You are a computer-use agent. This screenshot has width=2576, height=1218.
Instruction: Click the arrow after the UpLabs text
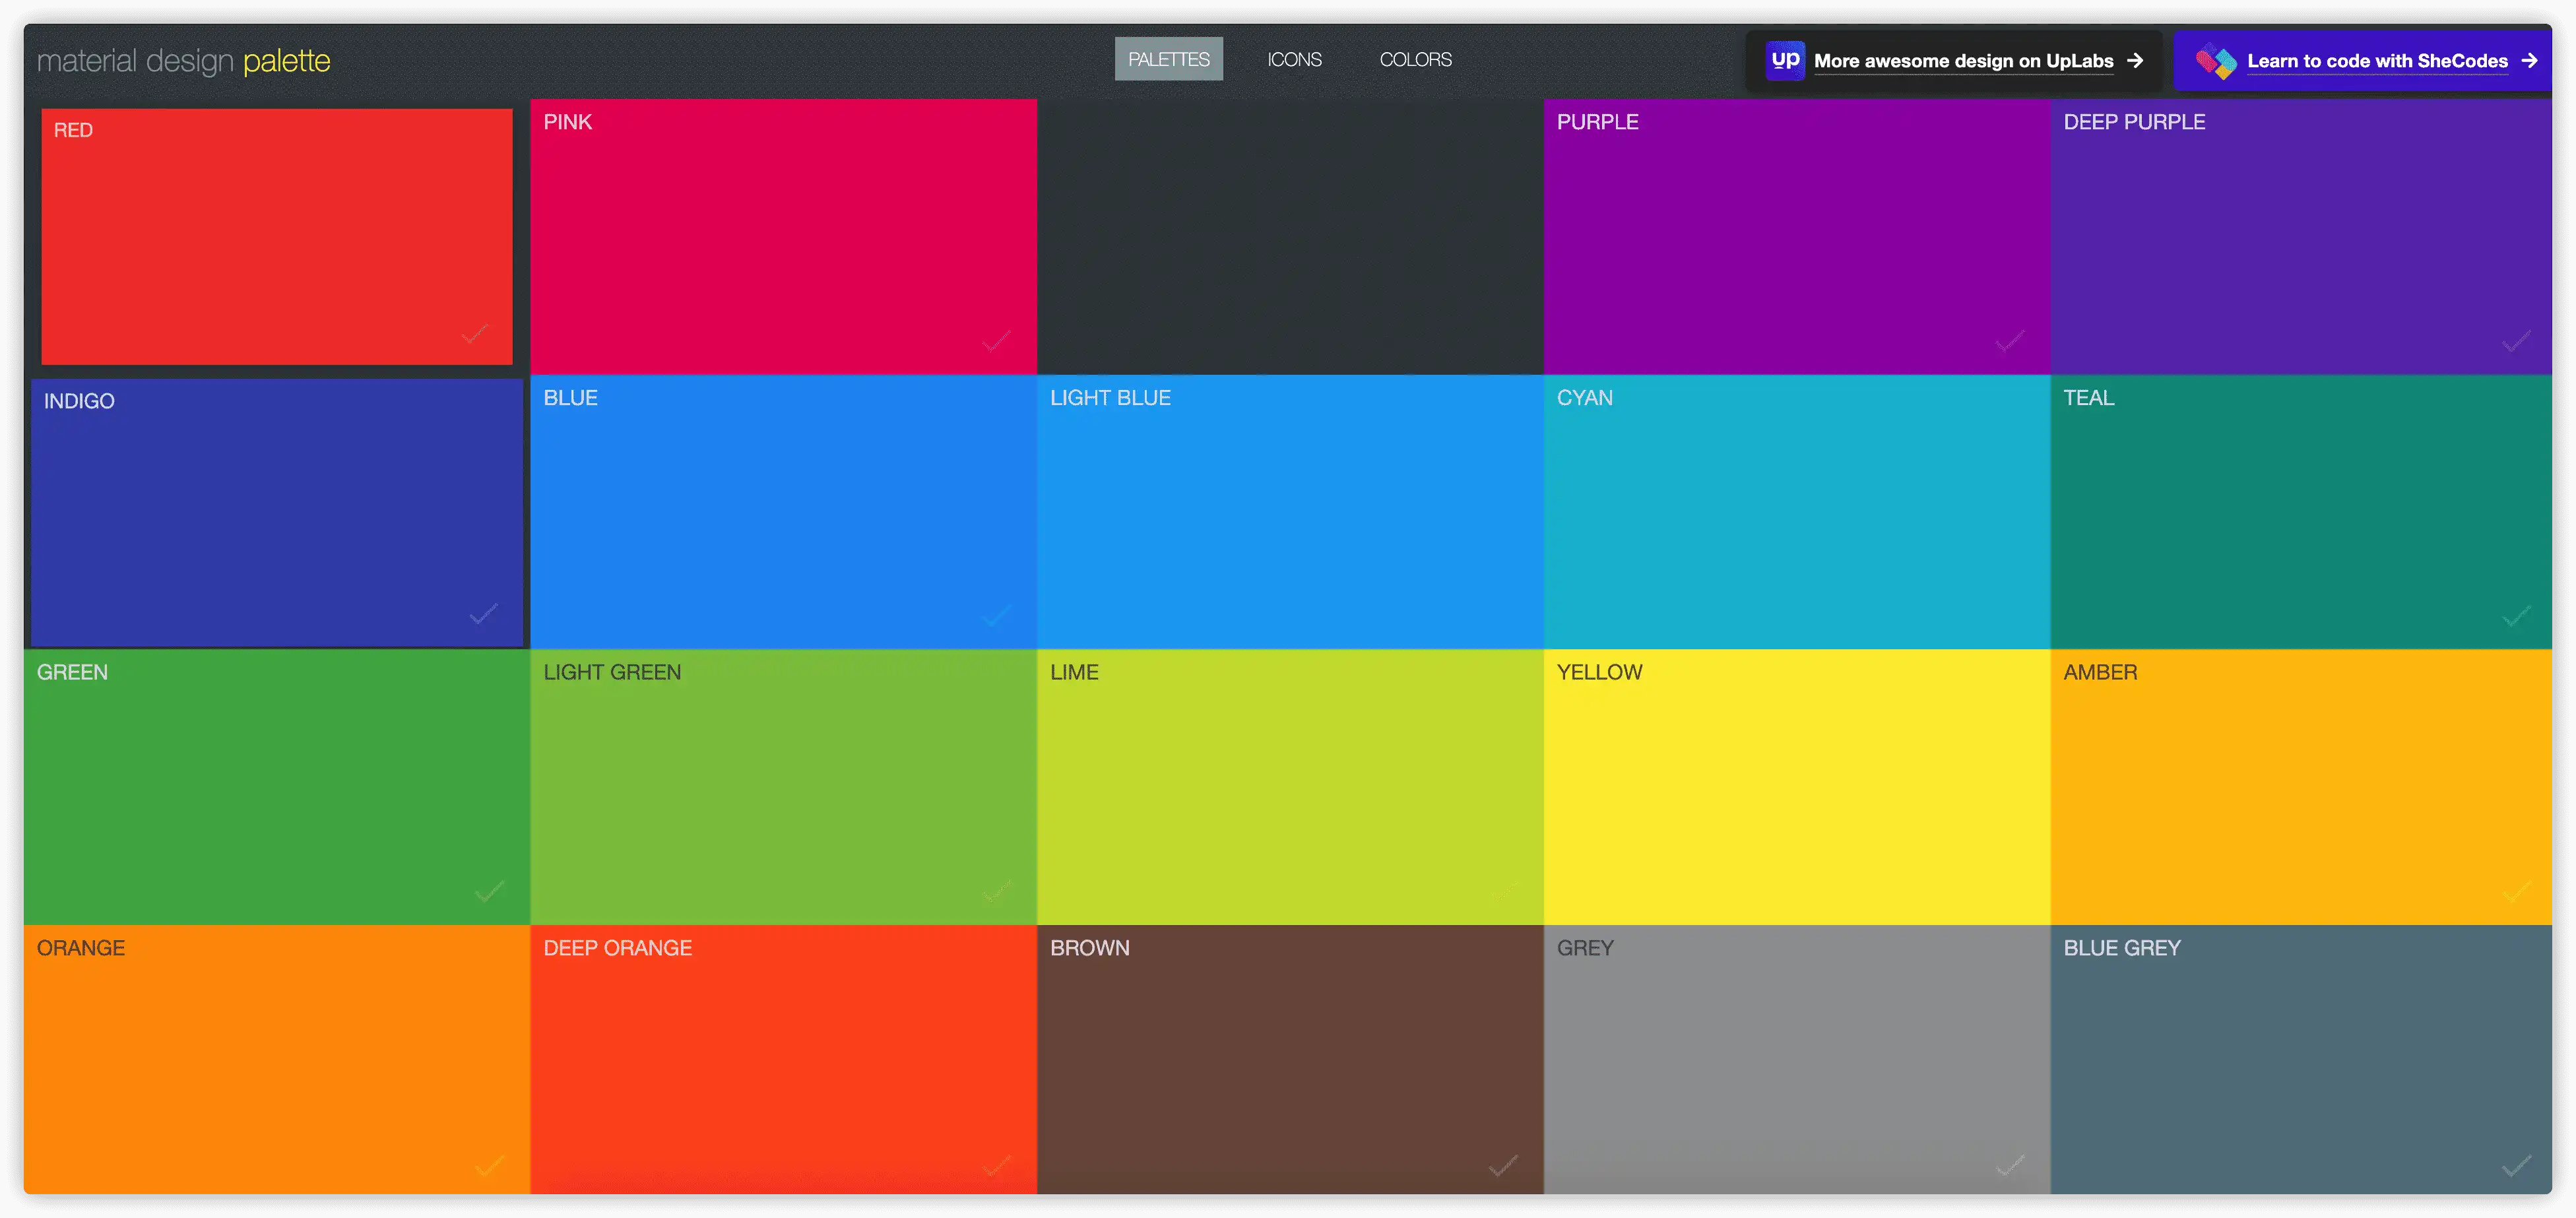(x=2135, y=61)
